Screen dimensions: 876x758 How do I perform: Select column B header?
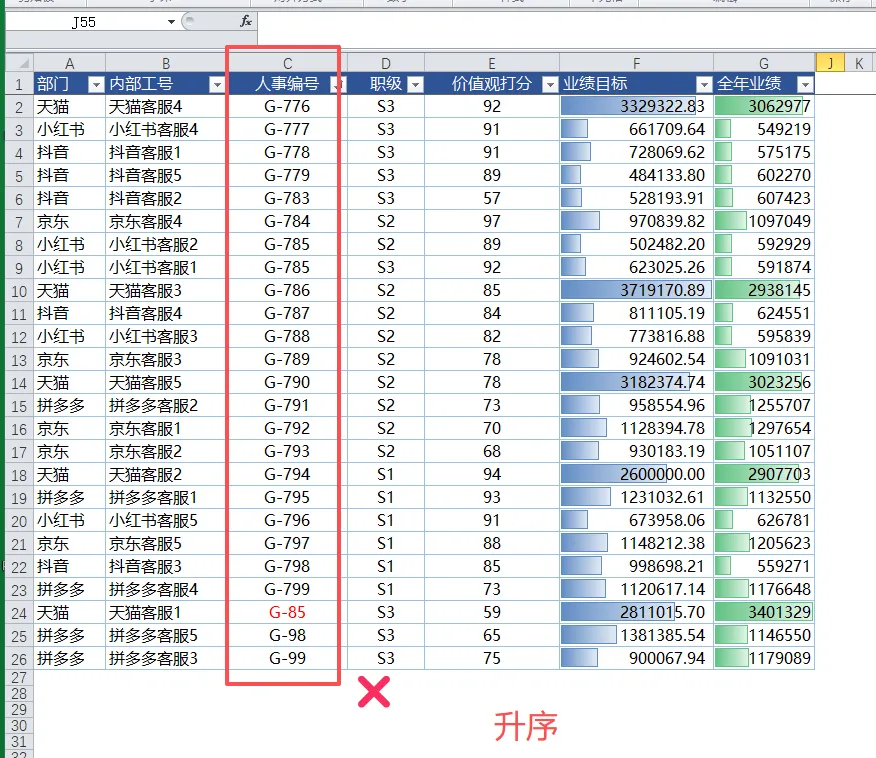click(x=165, y=63)
